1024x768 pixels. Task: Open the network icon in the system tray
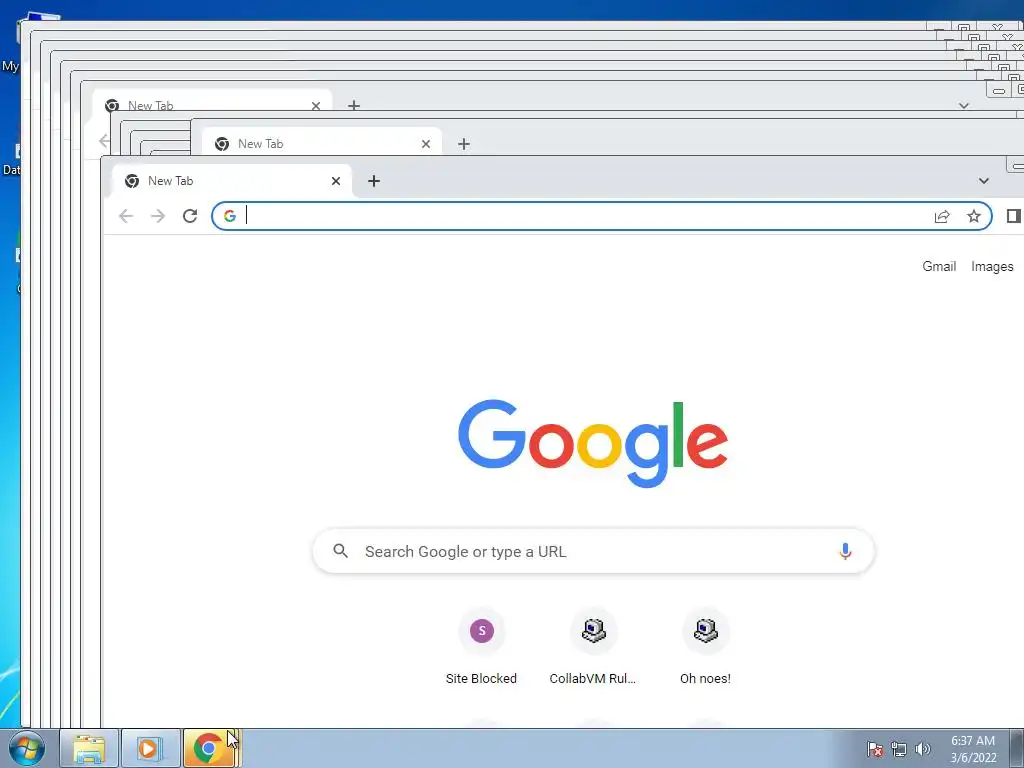[899, 749]
